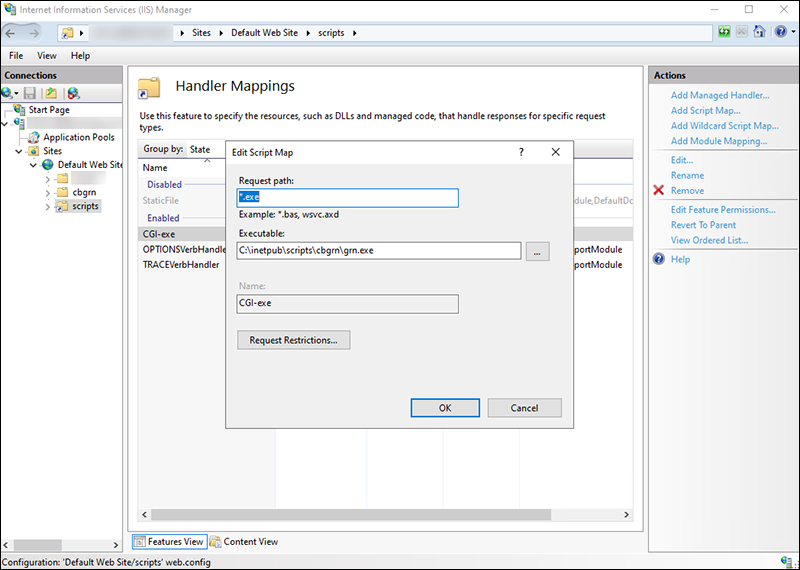Click the browse ellipsis button for Executable
Image resolution: width=800 pixels, height=570 pixels.
click(537, 251)
